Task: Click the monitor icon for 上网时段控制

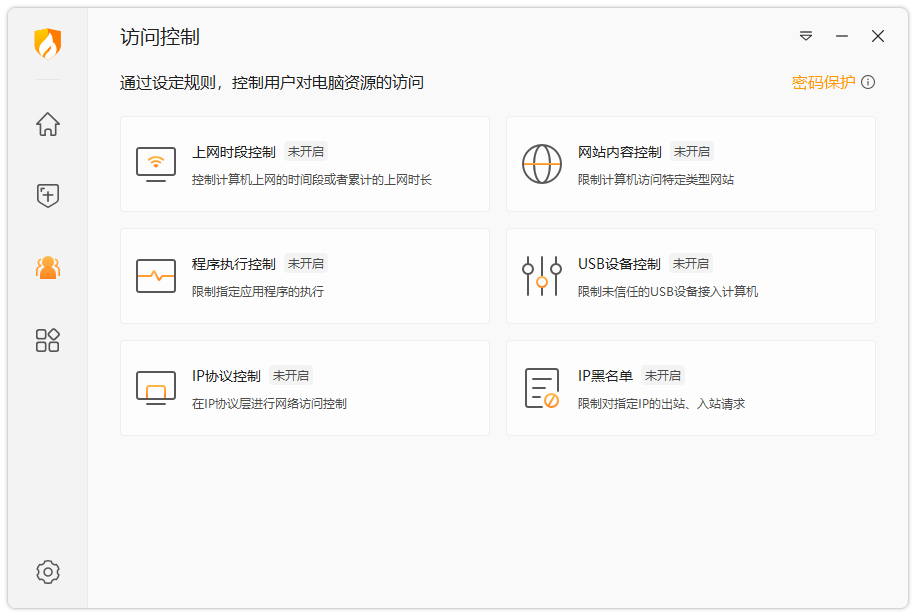Action: point(156,163)
